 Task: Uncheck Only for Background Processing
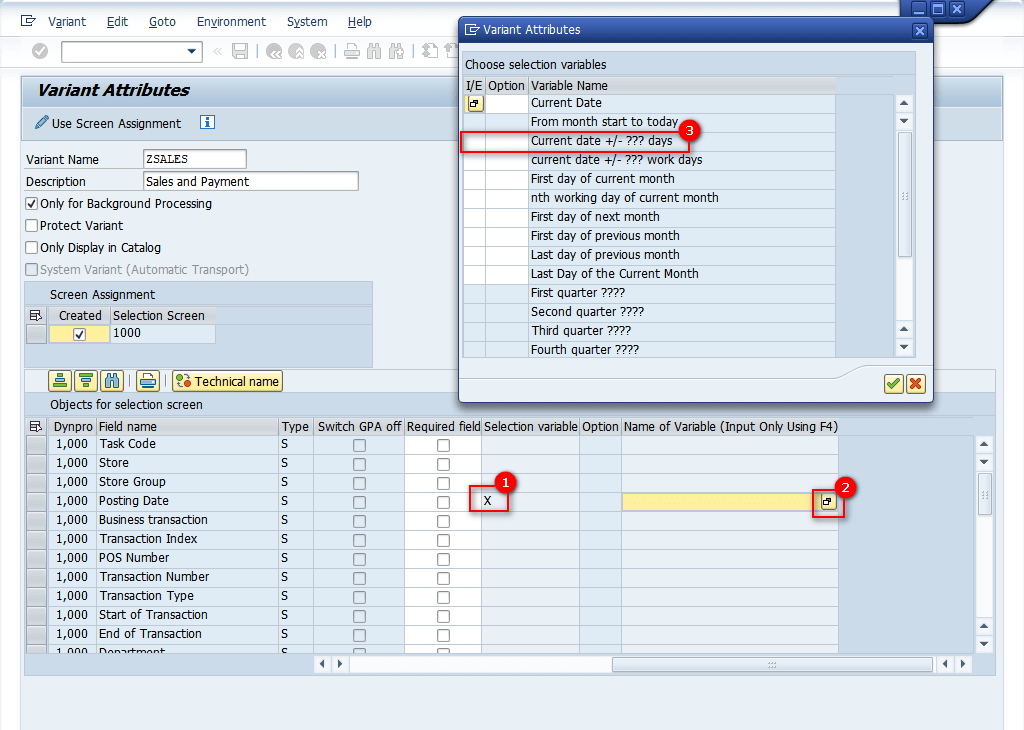click(32, 204)
